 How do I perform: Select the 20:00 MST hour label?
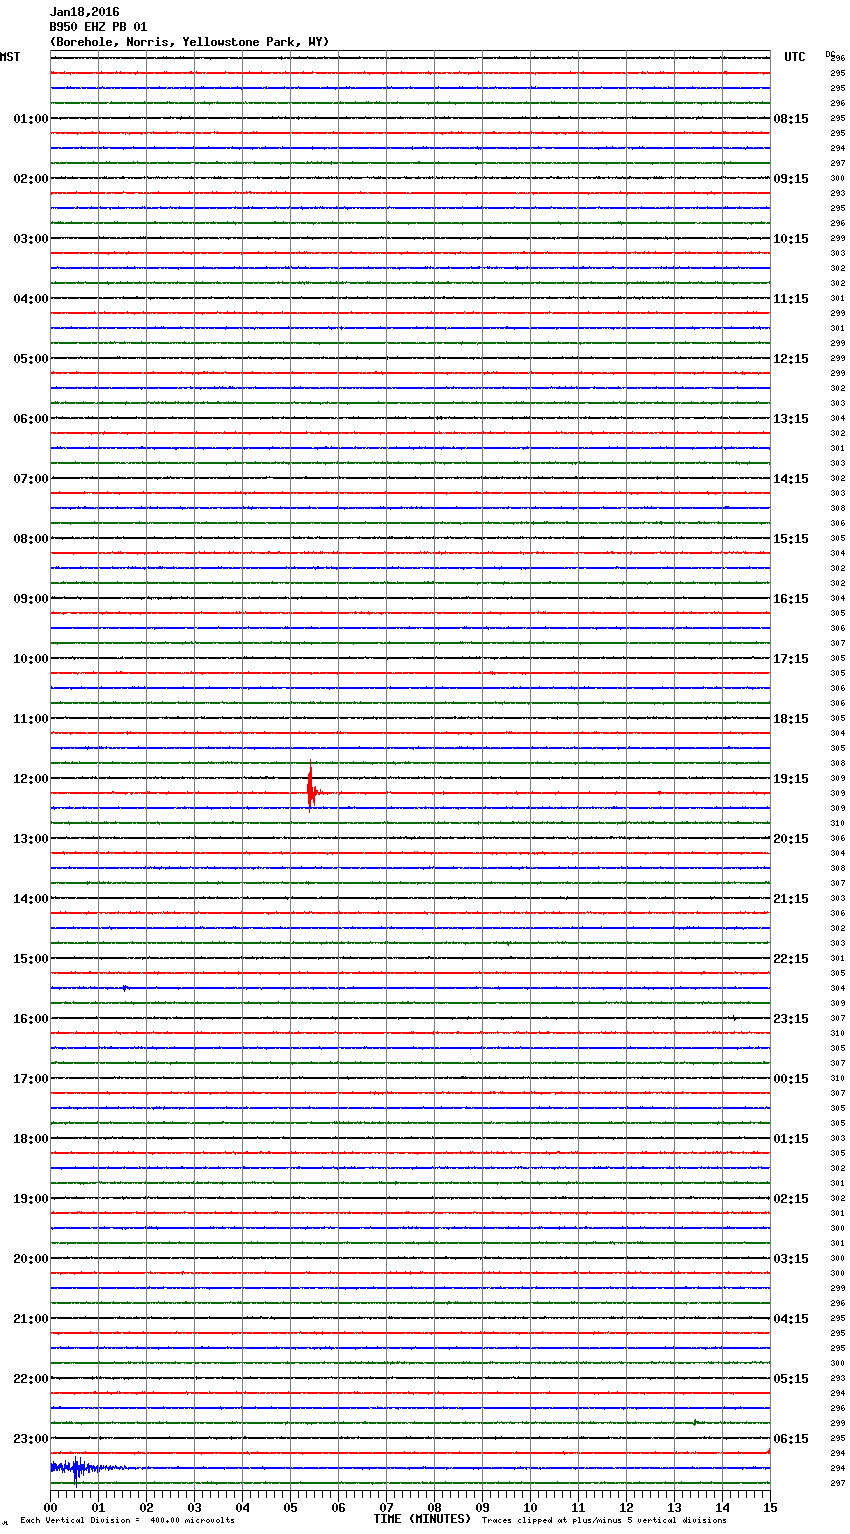[x=31, y=1259]
